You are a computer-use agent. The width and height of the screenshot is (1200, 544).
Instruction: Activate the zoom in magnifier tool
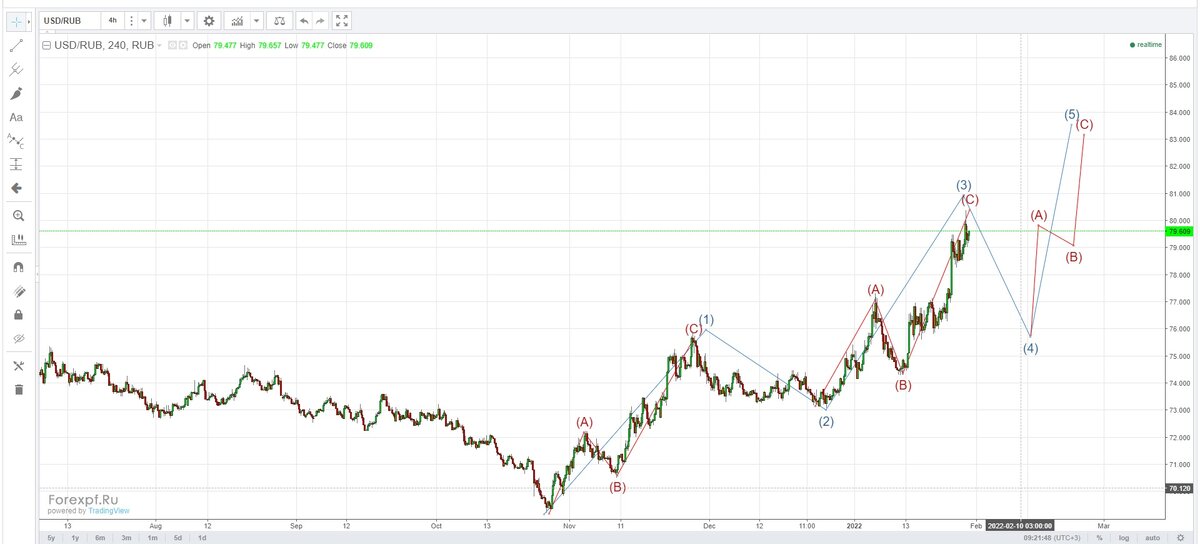click(16, 215)
